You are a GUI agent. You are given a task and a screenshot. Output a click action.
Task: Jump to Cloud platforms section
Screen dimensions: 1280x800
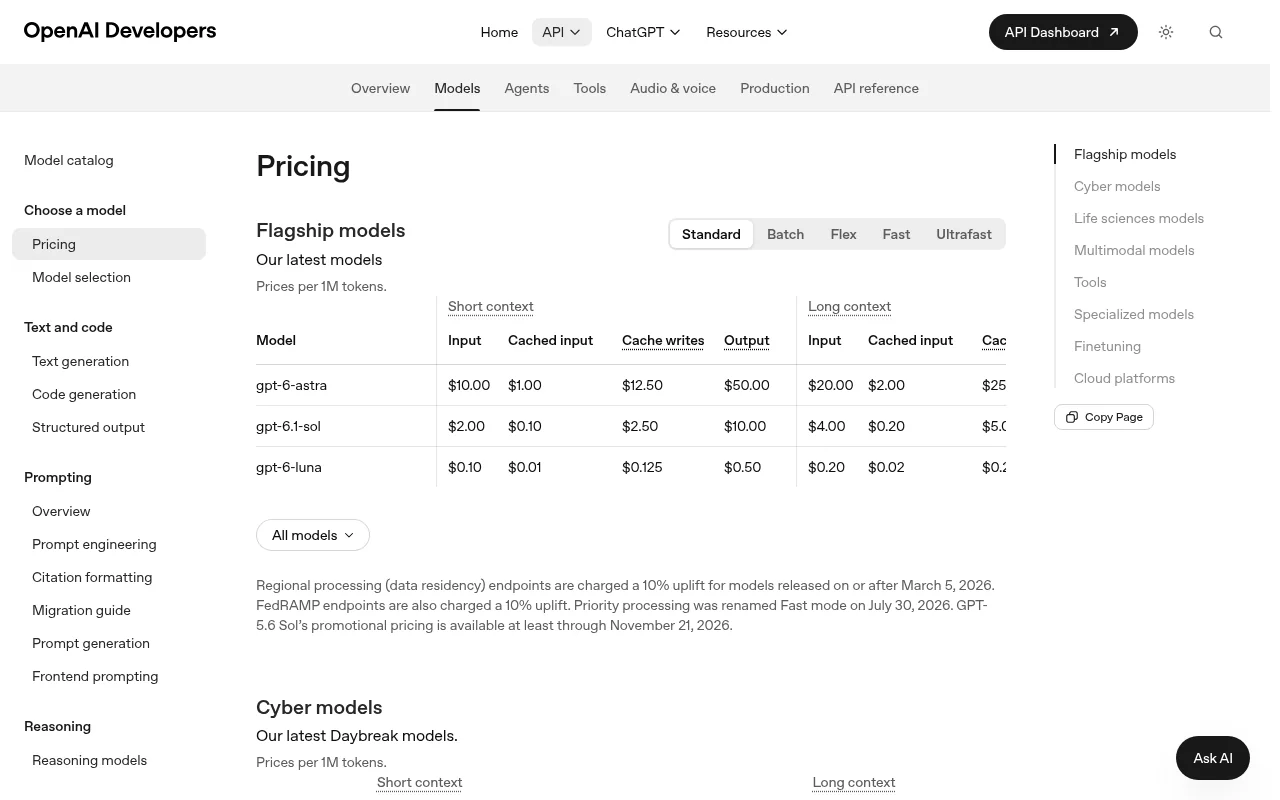[x=1124, y=378]
